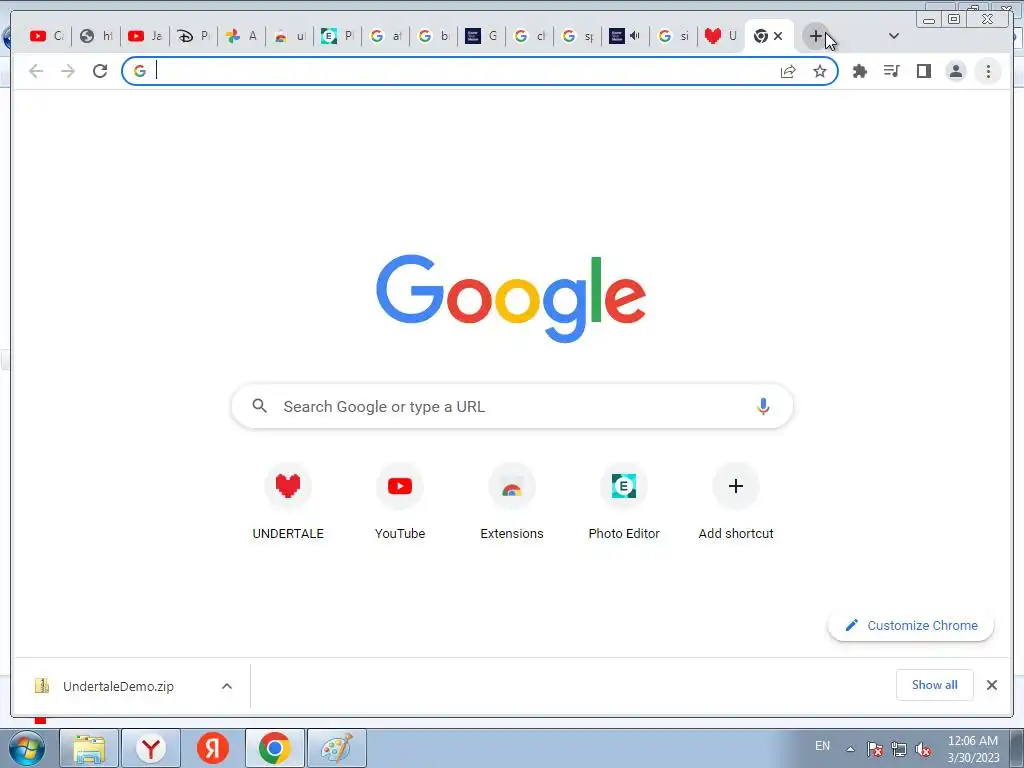
Task: Open the YouTube shortcut
Action: point(400,502)
